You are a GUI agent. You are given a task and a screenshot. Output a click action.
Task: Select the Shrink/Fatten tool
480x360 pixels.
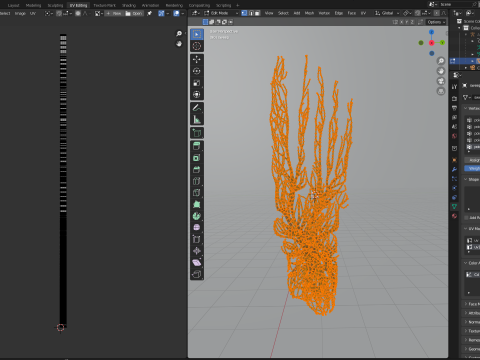click(x=197, y=251)
